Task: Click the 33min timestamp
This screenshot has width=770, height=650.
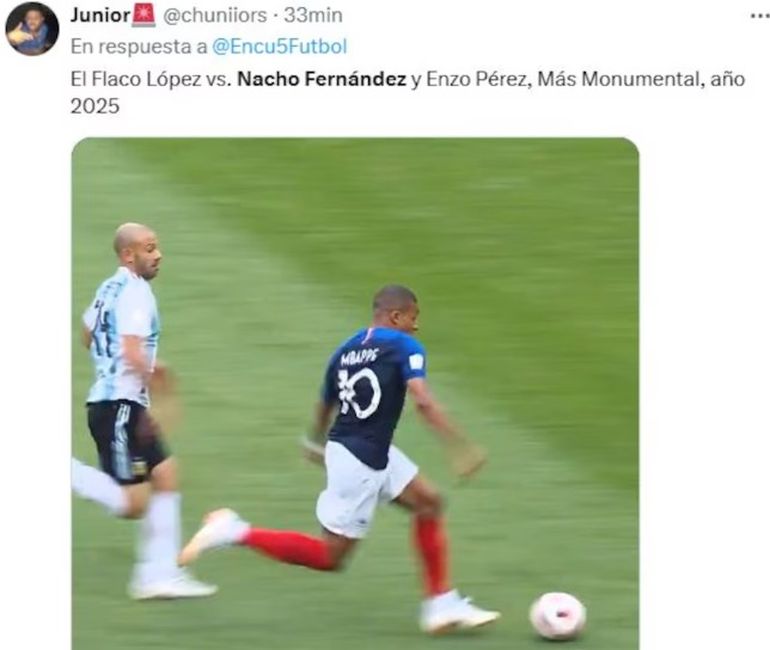Action: click(313, 16)
